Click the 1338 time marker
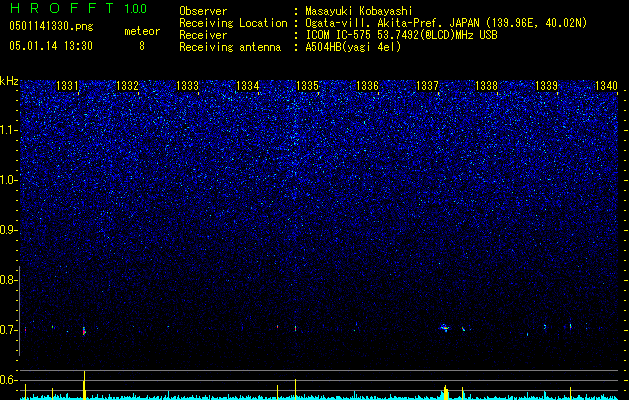 click(486, 85)
